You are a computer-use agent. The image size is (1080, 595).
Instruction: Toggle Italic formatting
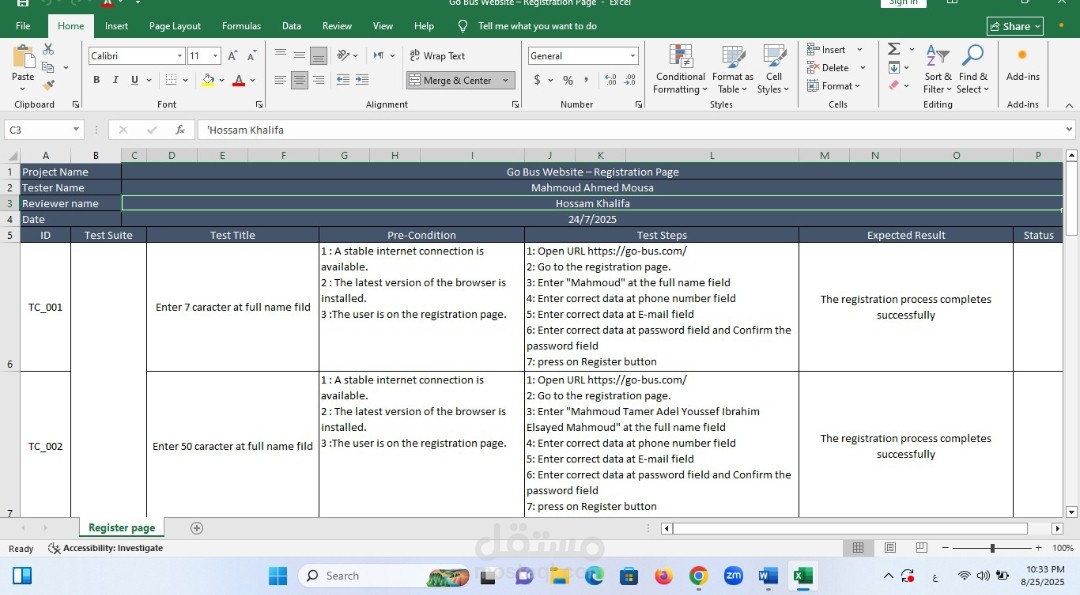tap(115, 80)
